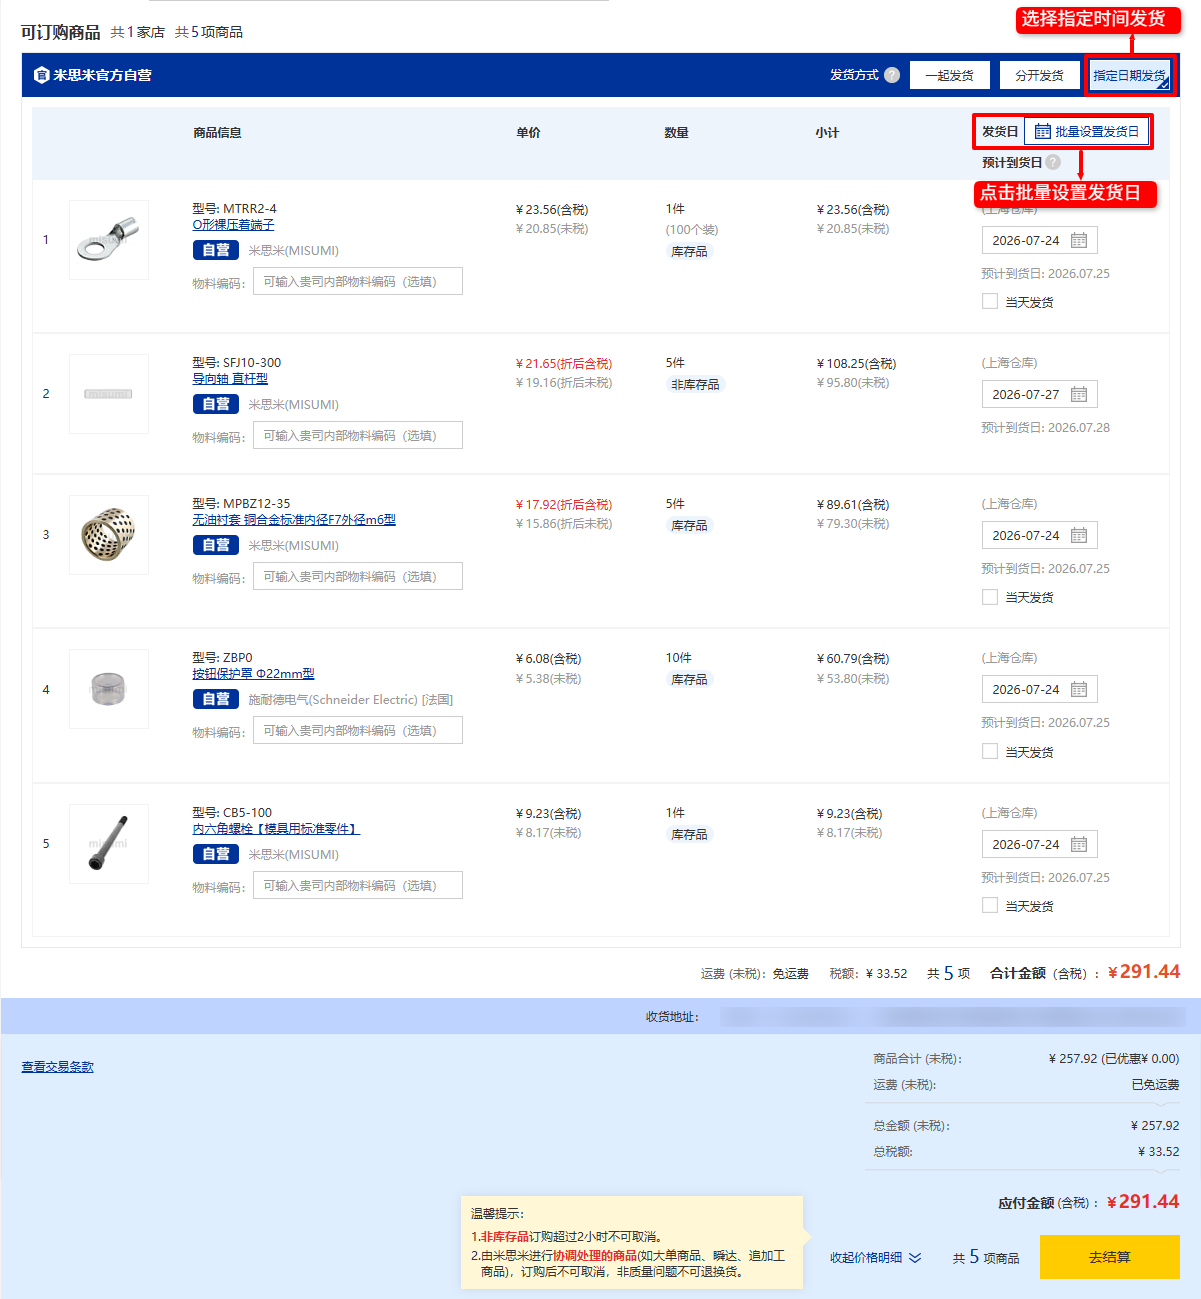Open the 导向轴 直杆型 product link

click(x=230, y=379)
